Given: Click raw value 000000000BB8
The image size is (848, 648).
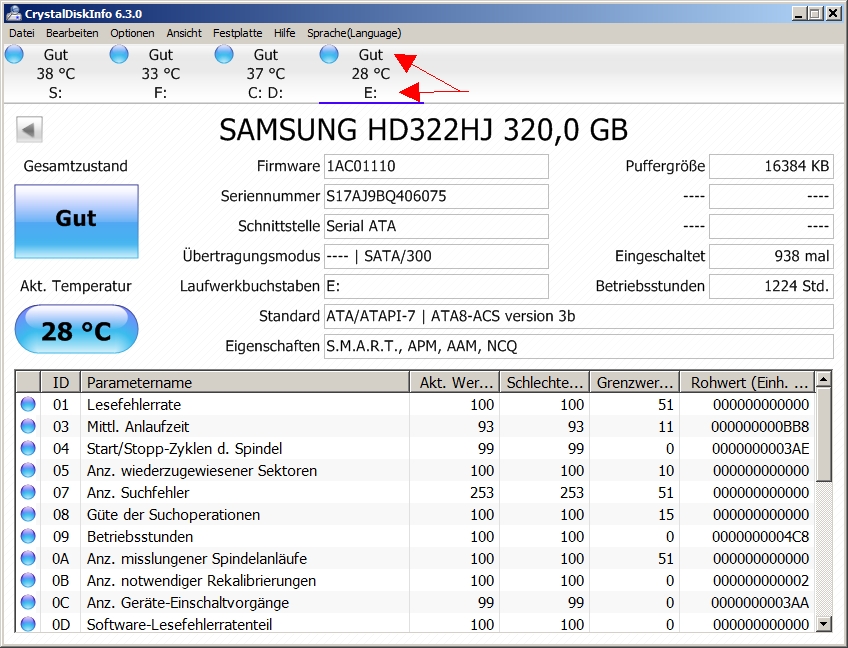Looking at the screenshot, I should tap(760, 427).
